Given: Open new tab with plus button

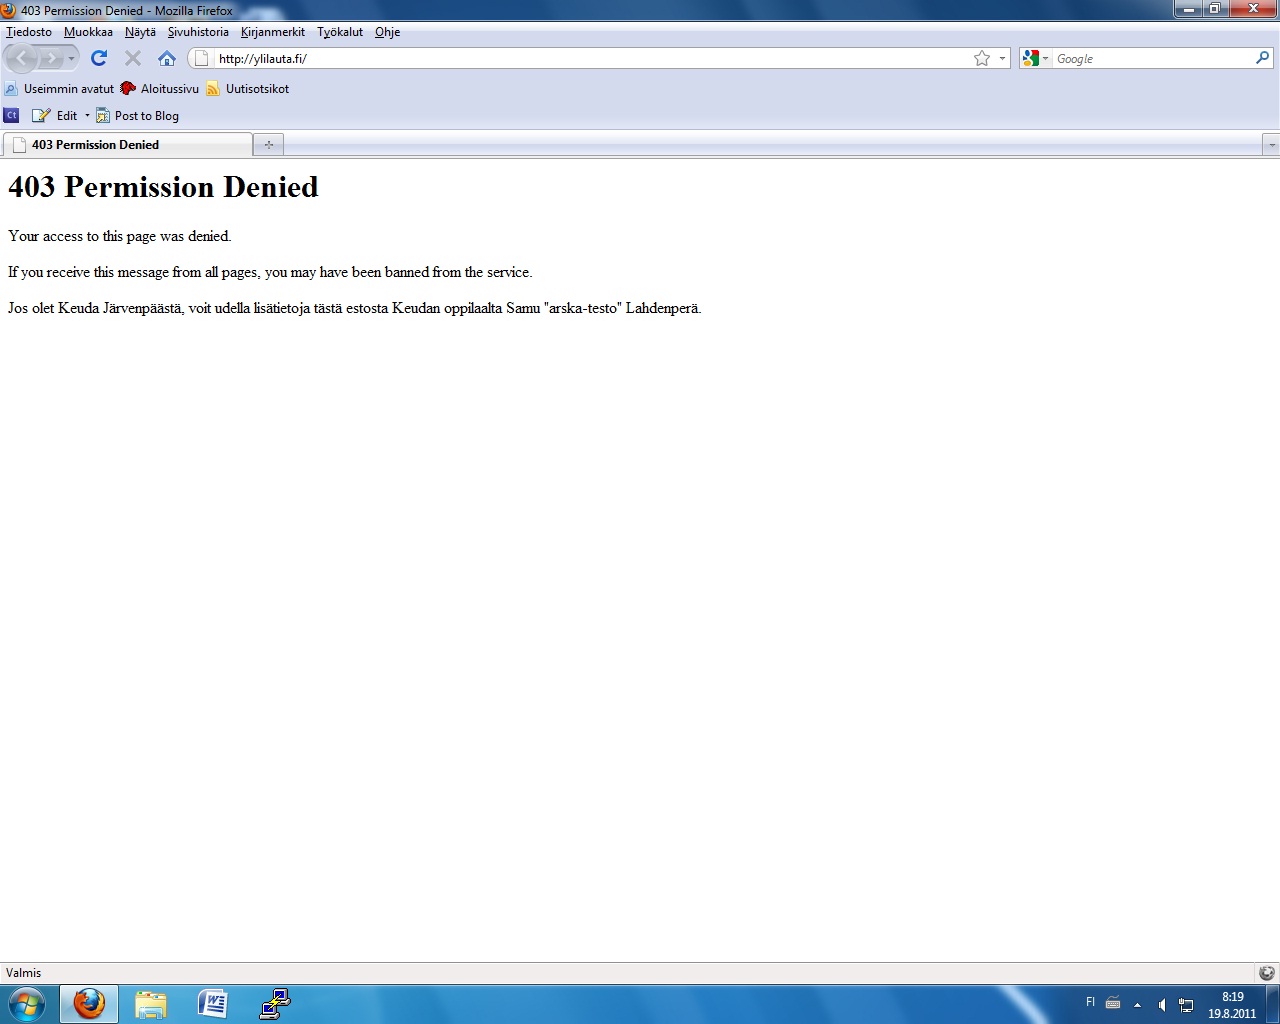Looking at the screenshot, I should [268, 145].
